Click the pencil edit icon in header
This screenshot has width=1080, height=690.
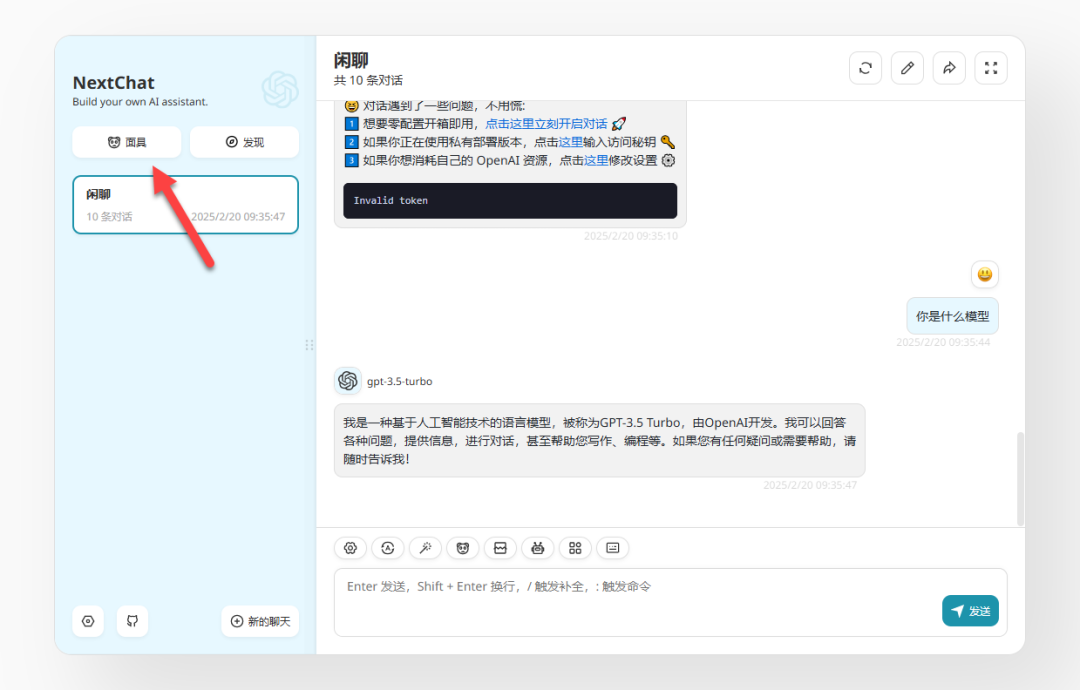point(907,68)
